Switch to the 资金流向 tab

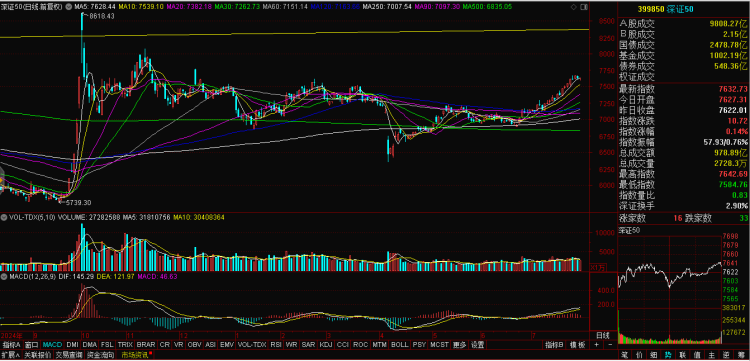click(101, 355)
